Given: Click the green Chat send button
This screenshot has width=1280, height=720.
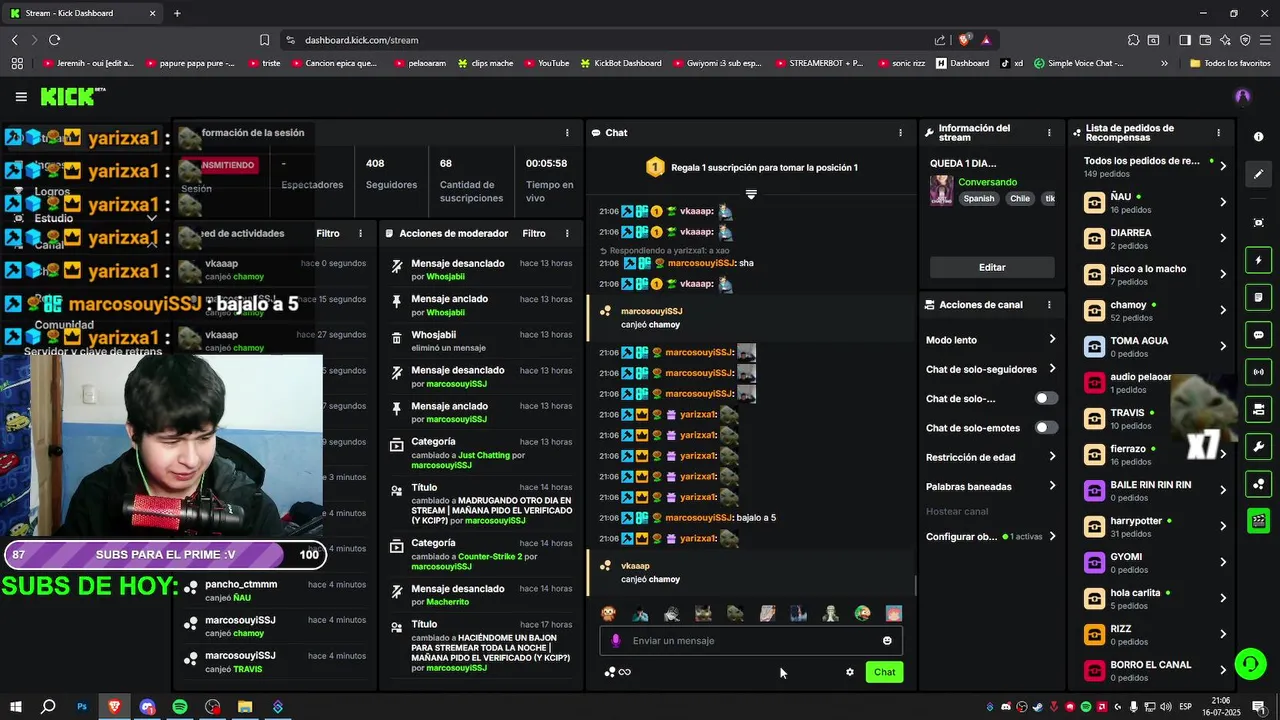Looking at the screenshot, I should (x=884, y=672).
